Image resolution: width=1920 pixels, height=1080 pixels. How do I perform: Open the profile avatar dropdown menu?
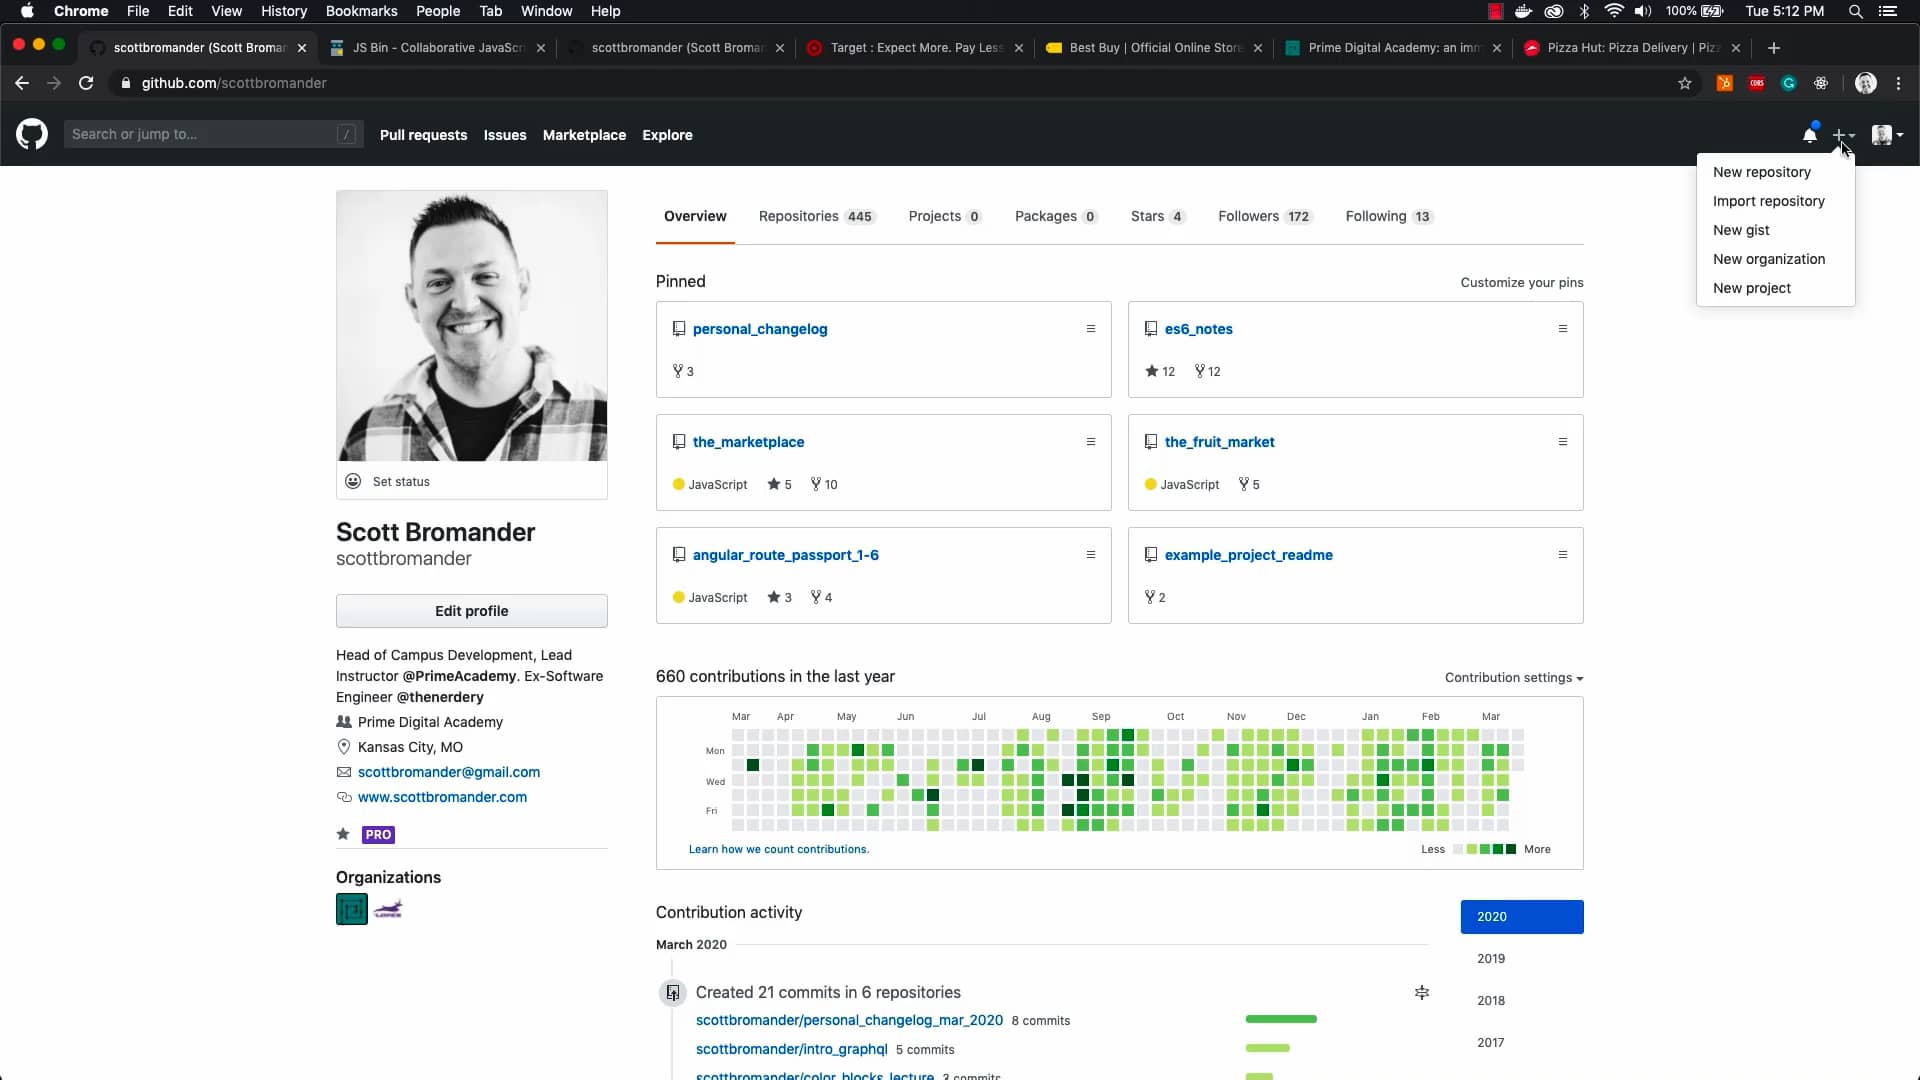coord(1886,135)
